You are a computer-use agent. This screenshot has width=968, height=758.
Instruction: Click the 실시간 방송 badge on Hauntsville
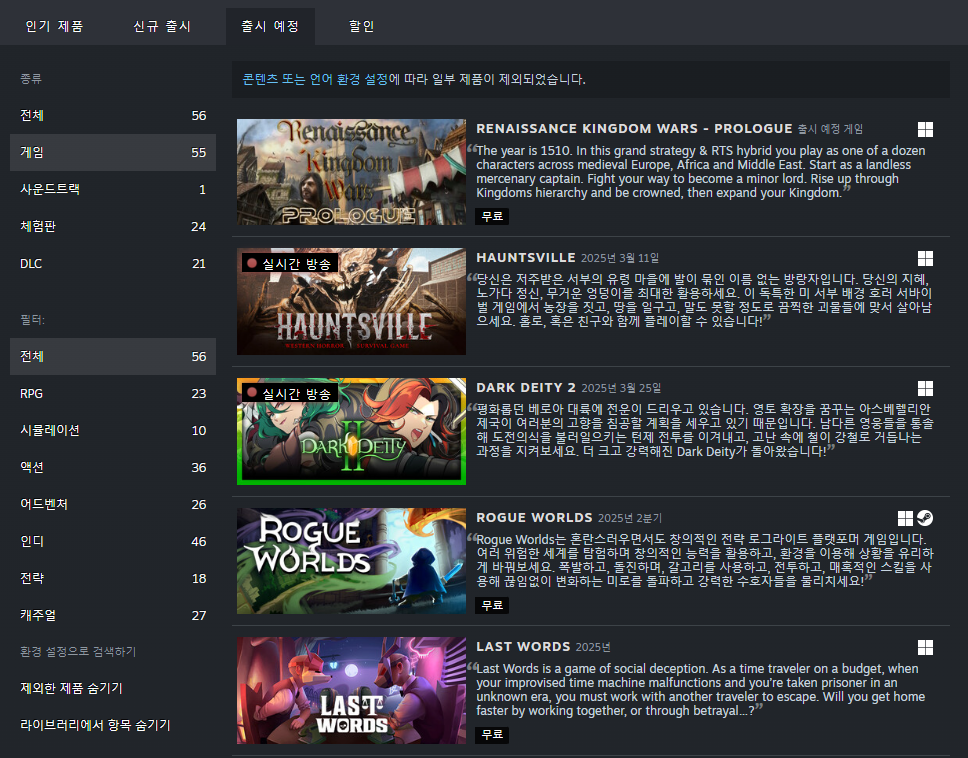coord(290,264)
